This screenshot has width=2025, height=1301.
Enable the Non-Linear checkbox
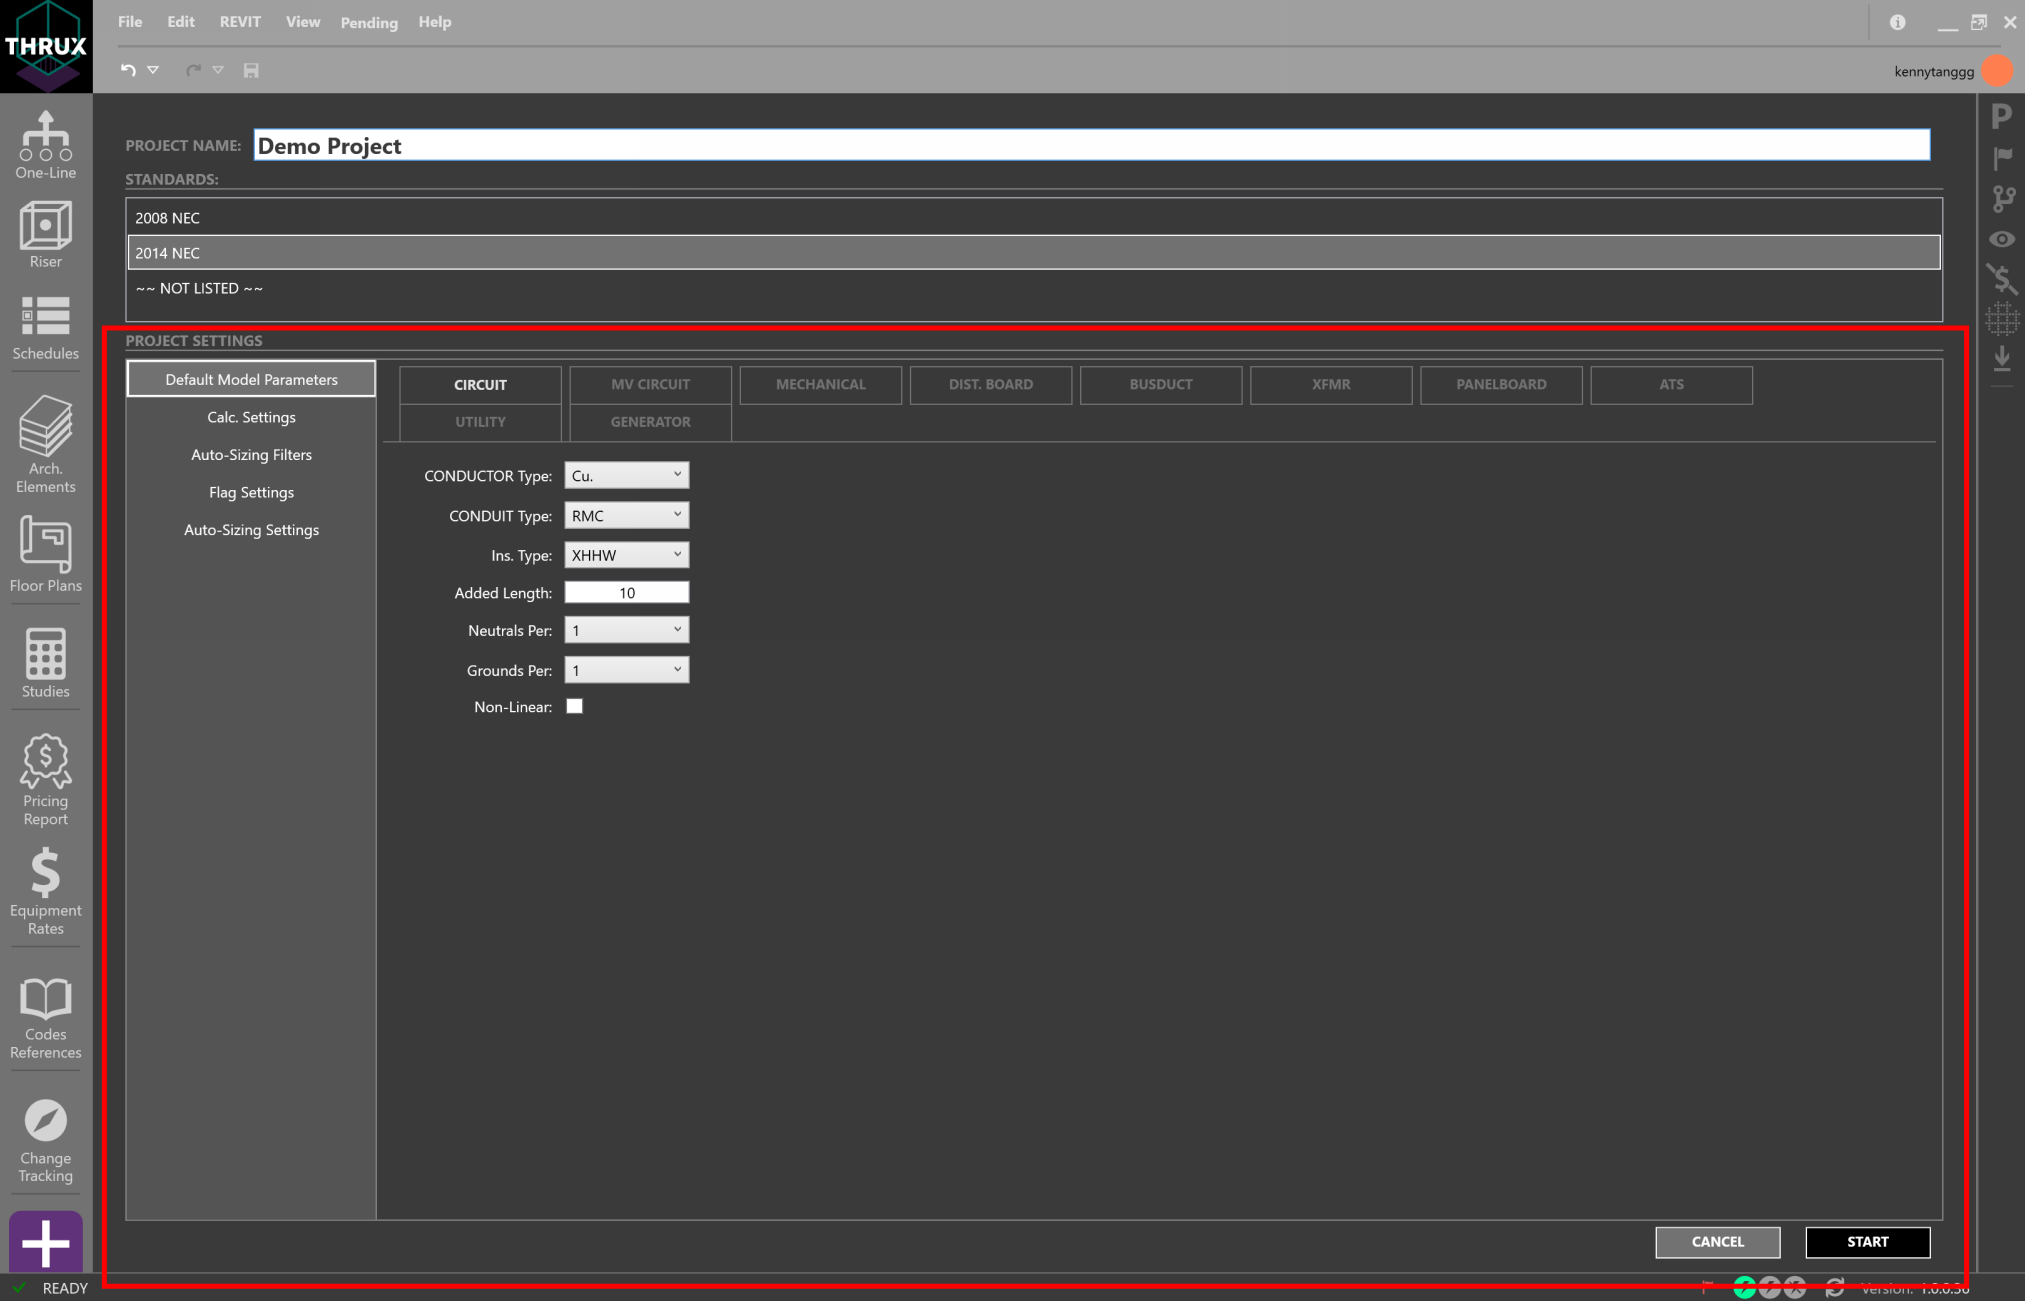coord(575,706)
